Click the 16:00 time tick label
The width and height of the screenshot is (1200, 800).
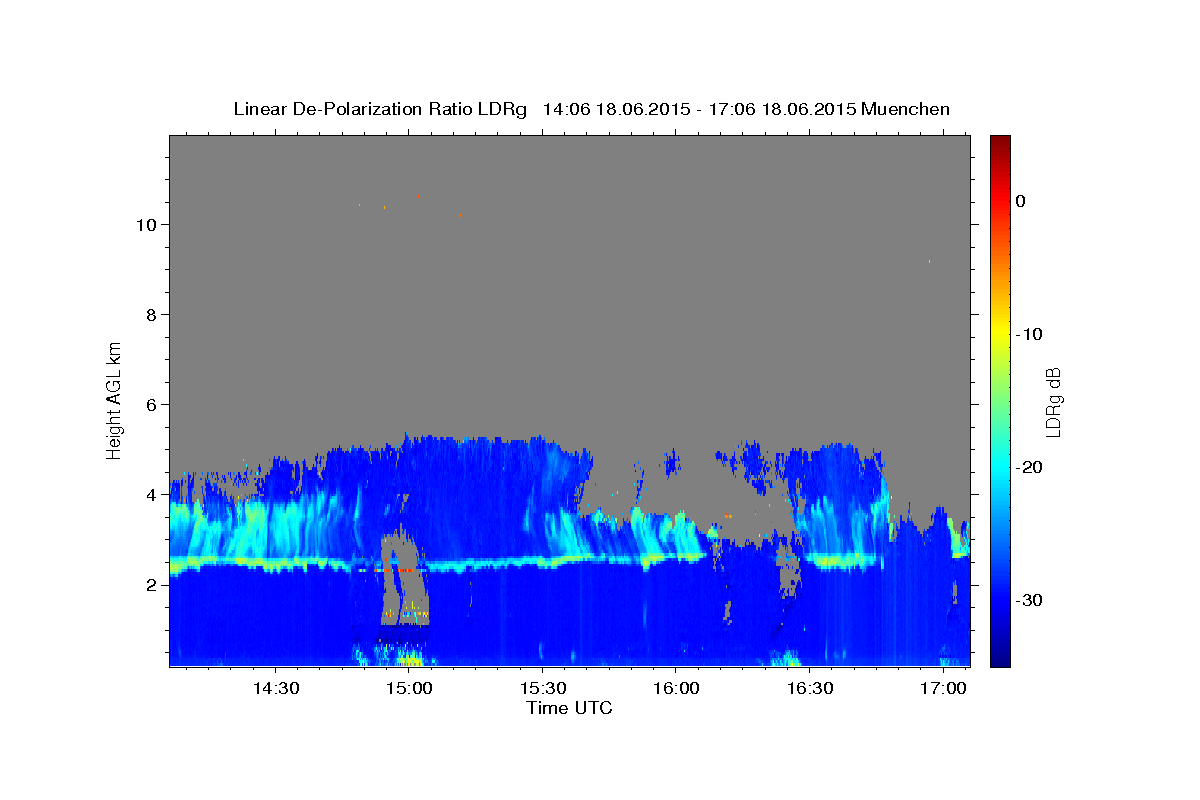[675, 689]
